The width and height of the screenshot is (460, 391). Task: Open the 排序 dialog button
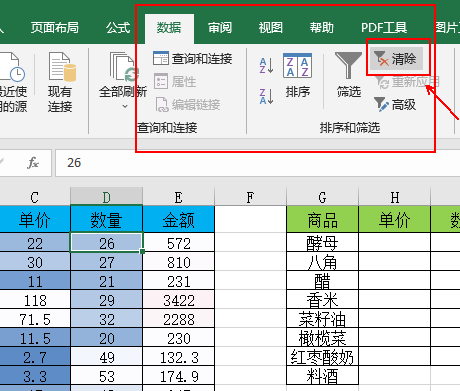click(298, 75)
